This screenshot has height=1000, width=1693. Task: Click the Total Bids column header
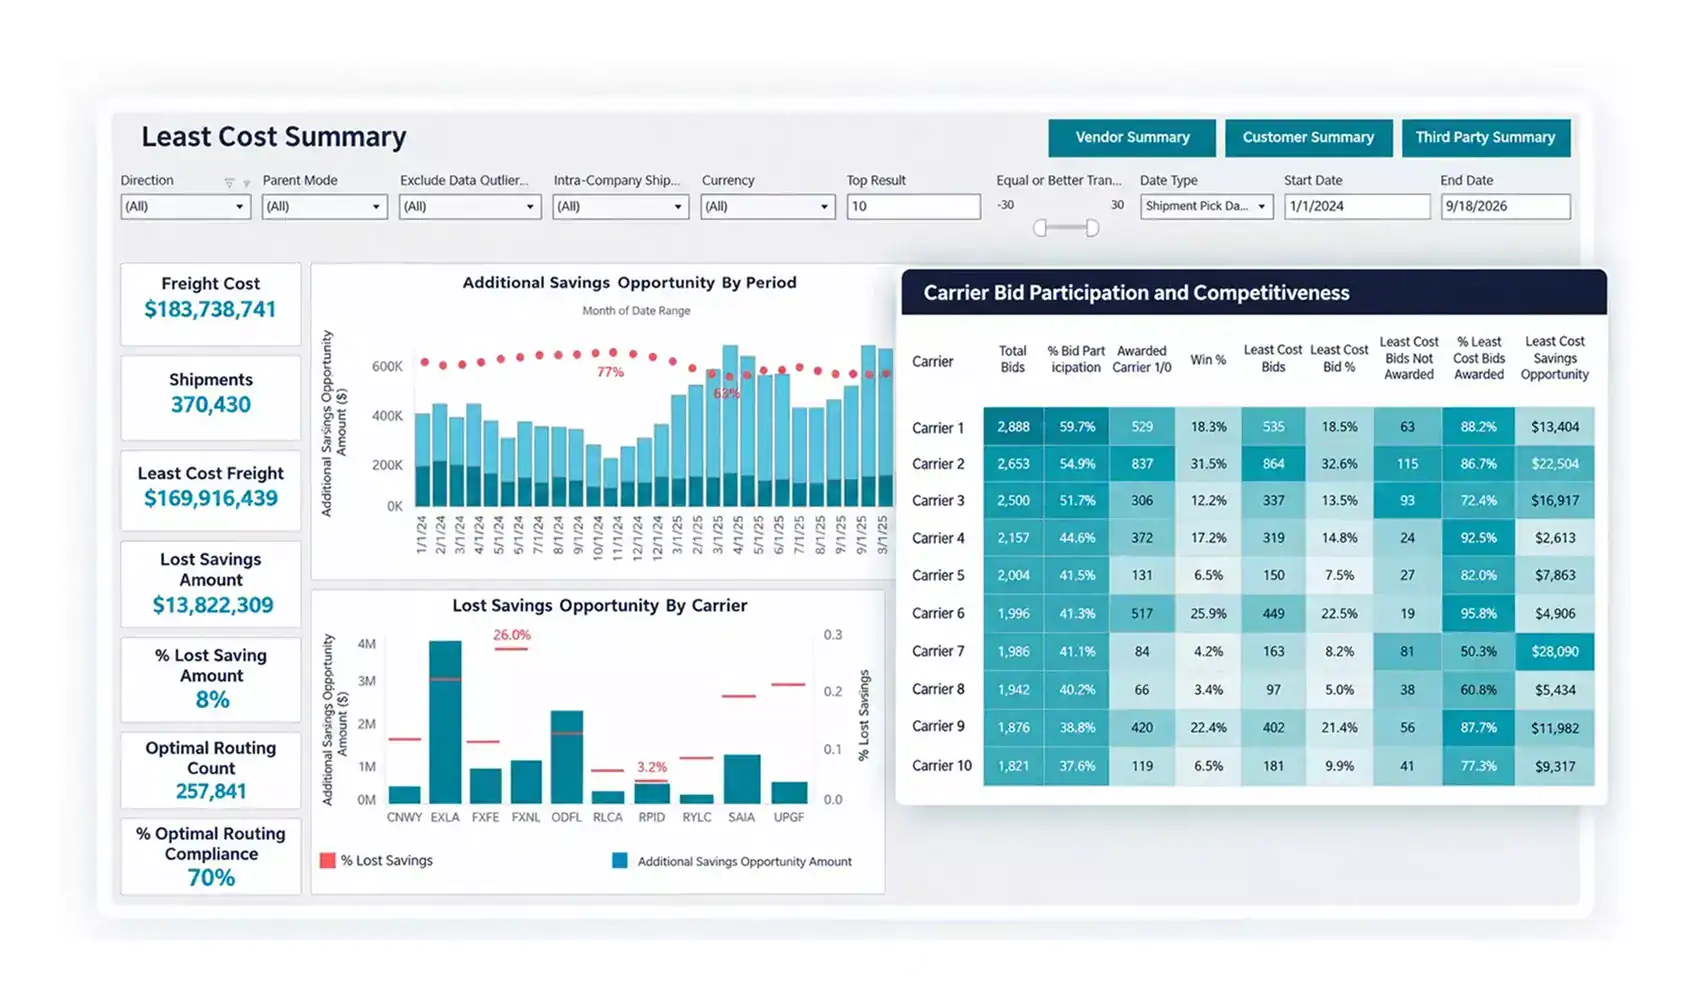pos(1013,359)
